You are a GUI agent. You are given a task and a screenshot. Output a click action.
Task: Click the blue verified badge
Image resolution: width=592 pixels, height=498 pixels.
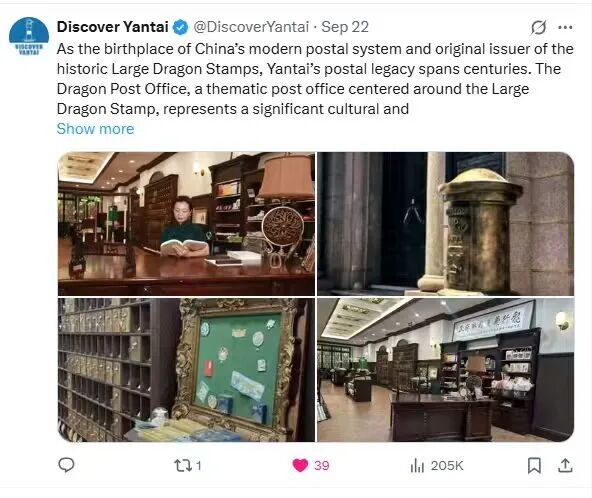point(181,27)
